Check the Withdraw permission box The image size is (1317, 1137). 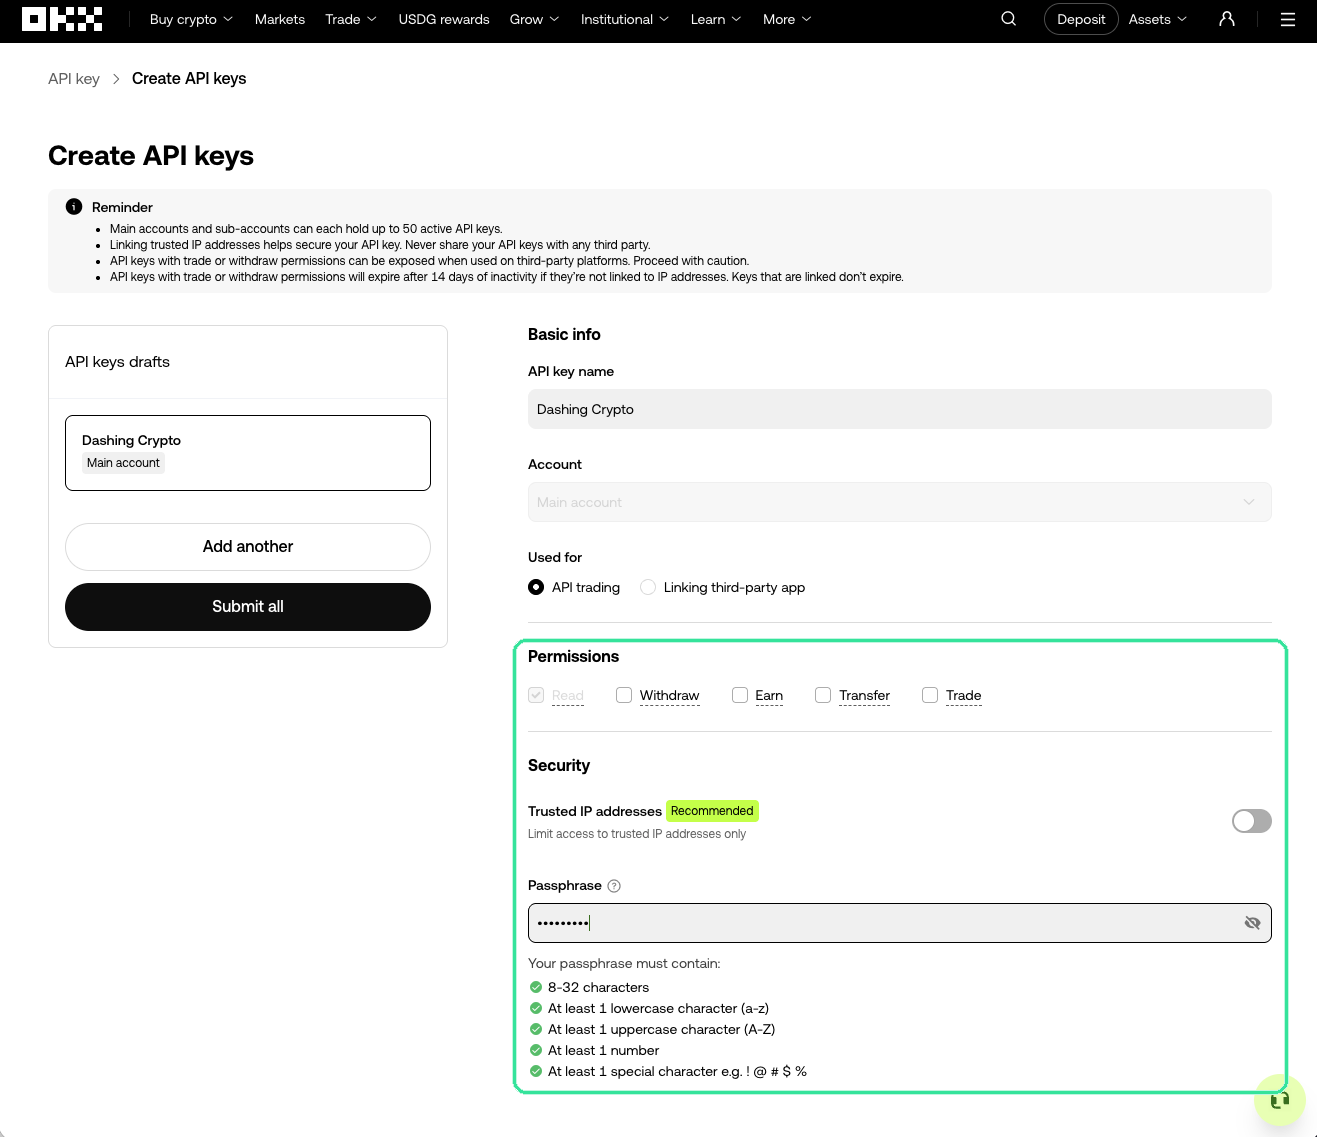pyautogui.click(x=624, y=695)
